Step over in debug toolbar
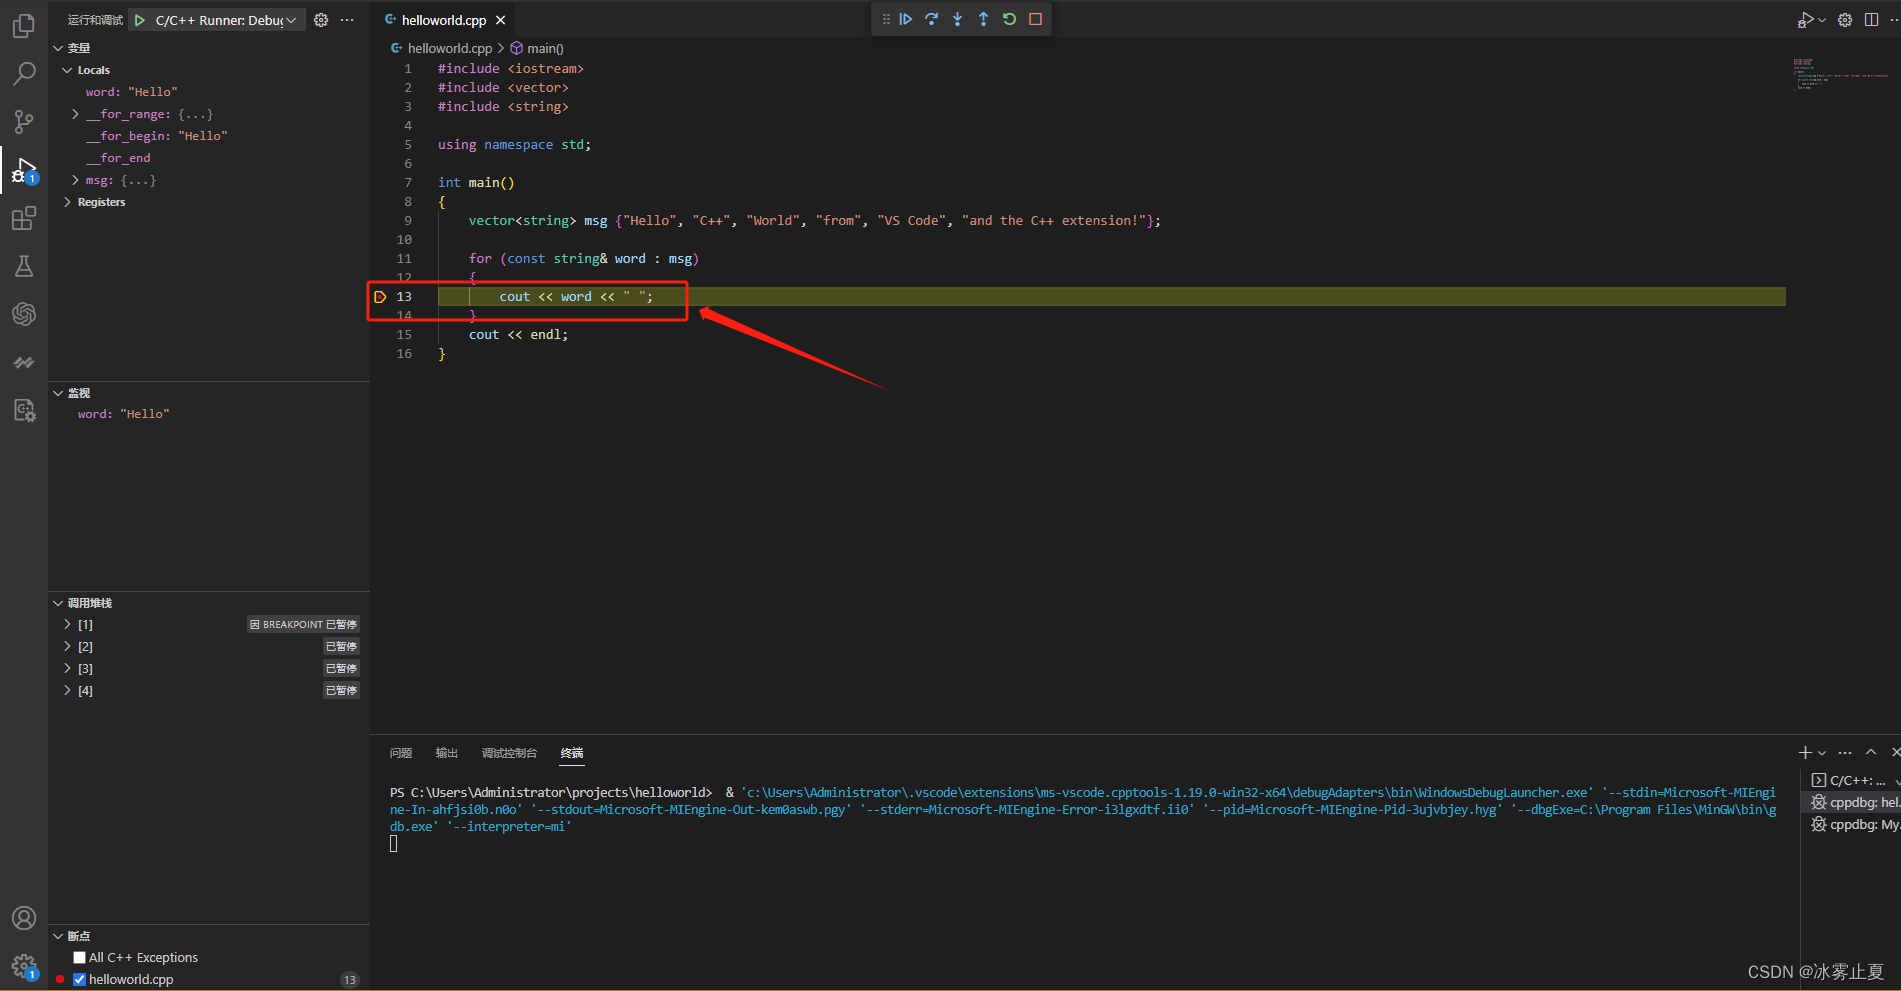 click(x=931, y=19)
